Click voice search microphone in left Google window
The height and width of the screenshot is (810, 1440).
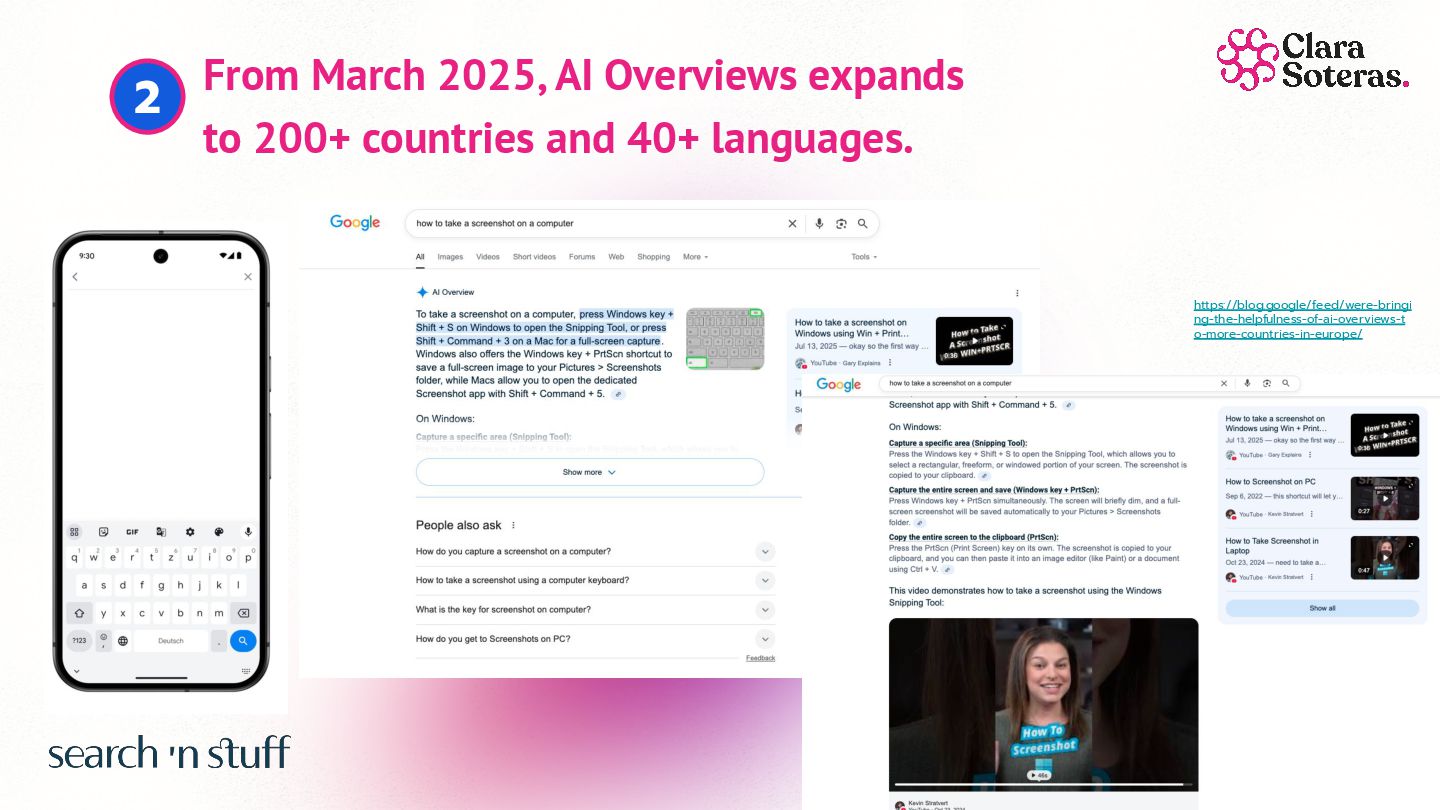(x=819, y=224)
